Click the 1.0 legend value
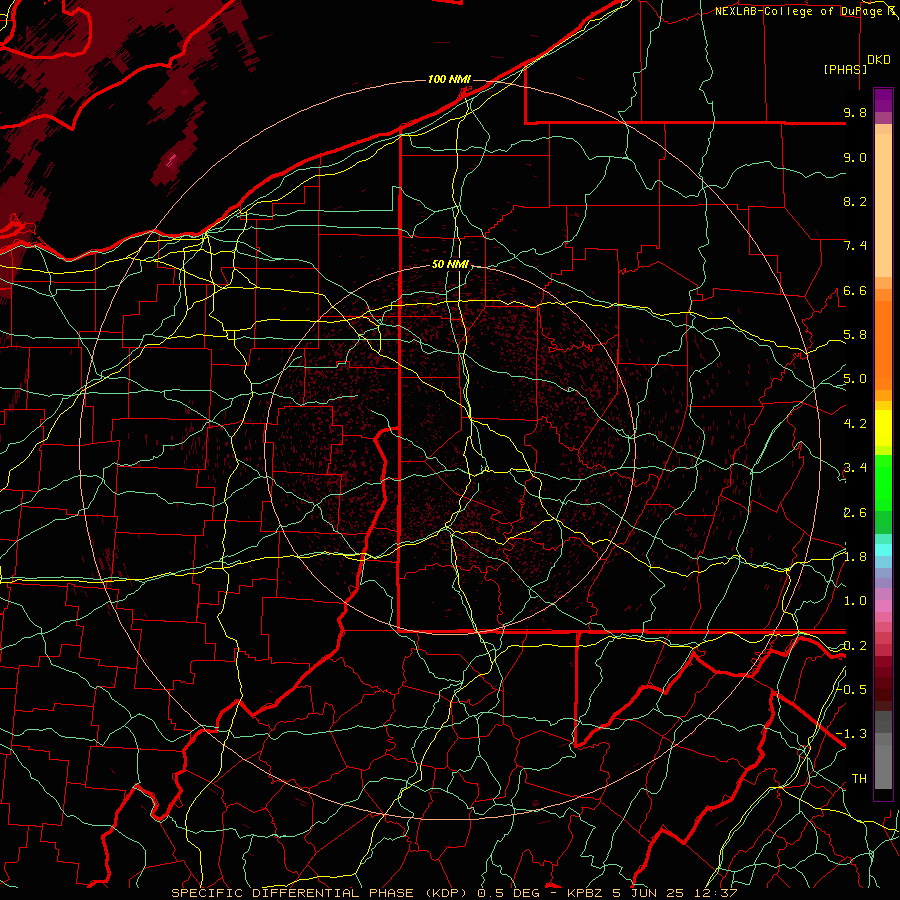This screenshot has width=900, height=900. point(855,601)
